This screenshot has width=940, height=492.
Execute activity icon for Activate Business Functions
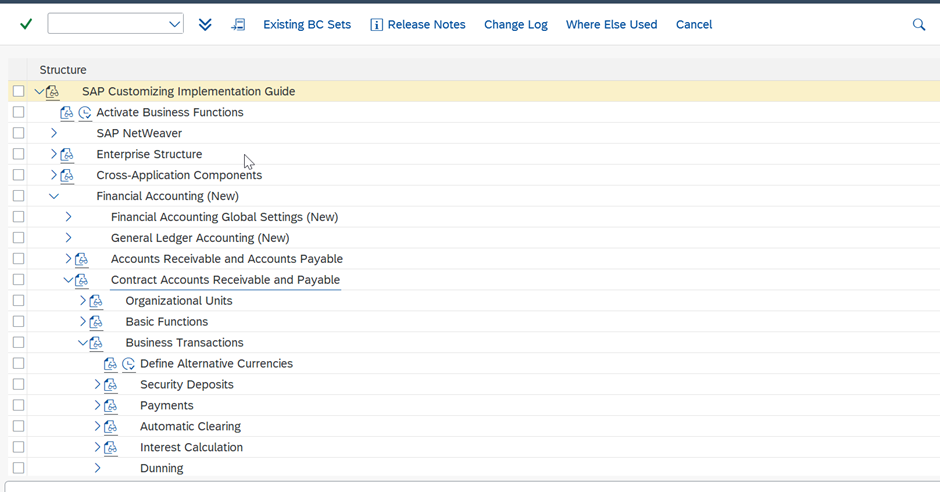coord(85,113)
